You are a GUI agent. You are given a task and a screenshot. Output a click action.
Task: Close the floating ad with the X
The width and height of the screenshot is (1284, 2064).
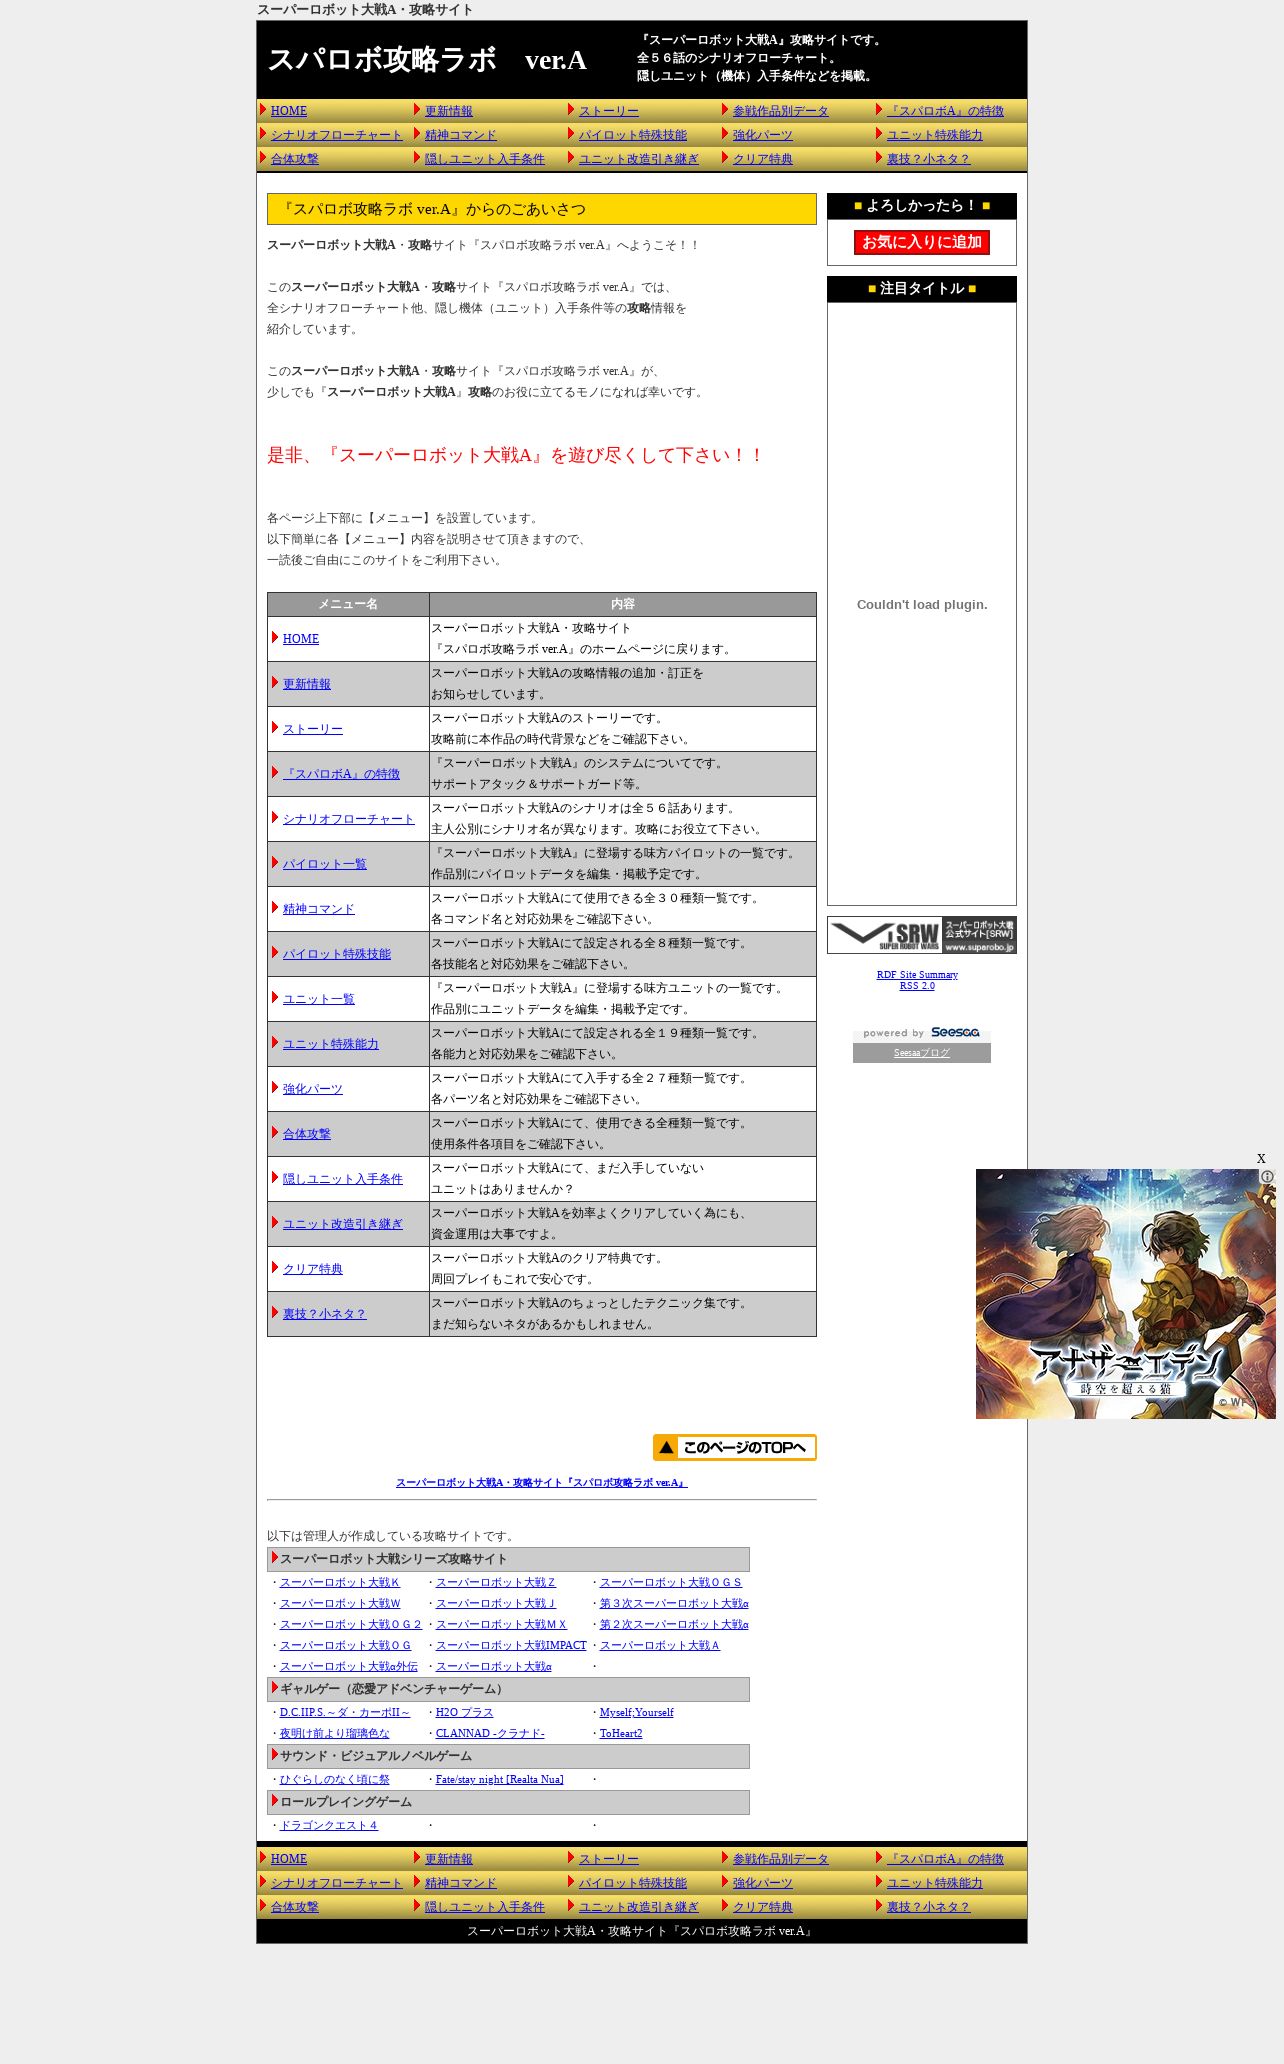pyautogui.click(x=1261, y=1158)
